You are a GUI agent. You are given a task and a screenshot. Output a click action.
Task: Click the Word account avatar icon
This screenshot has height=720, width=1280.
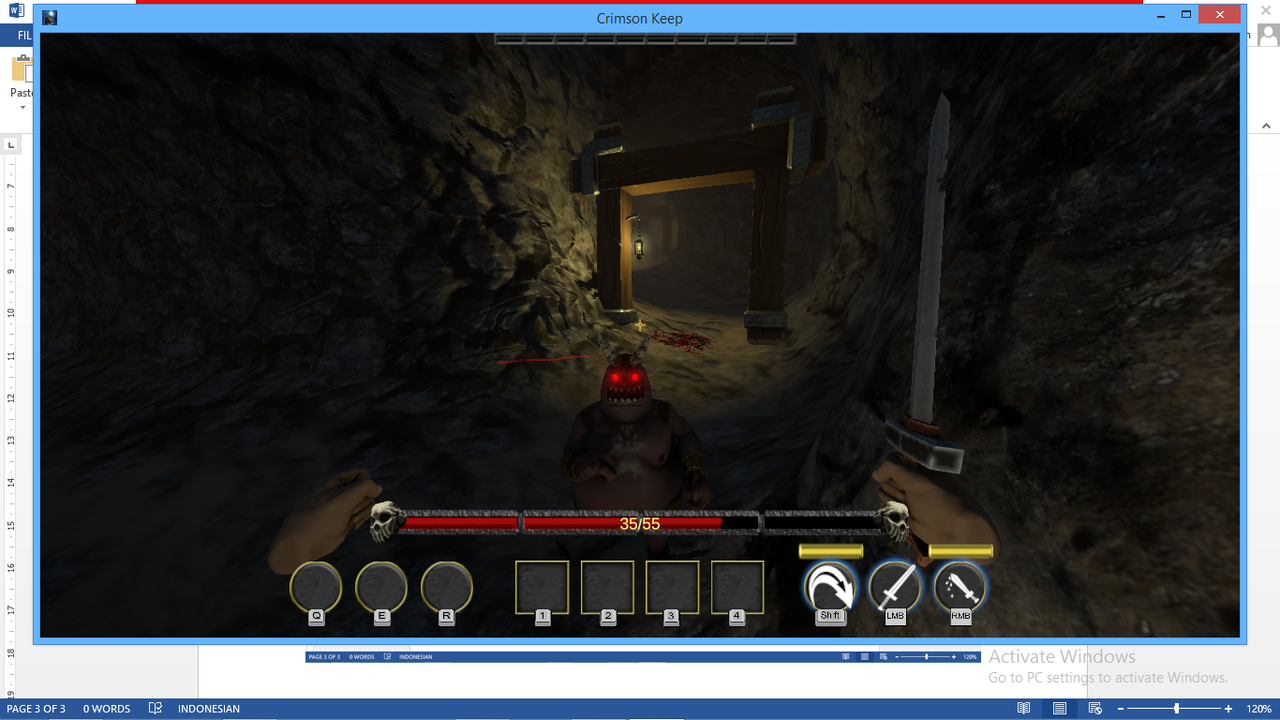coord(1268,37)
